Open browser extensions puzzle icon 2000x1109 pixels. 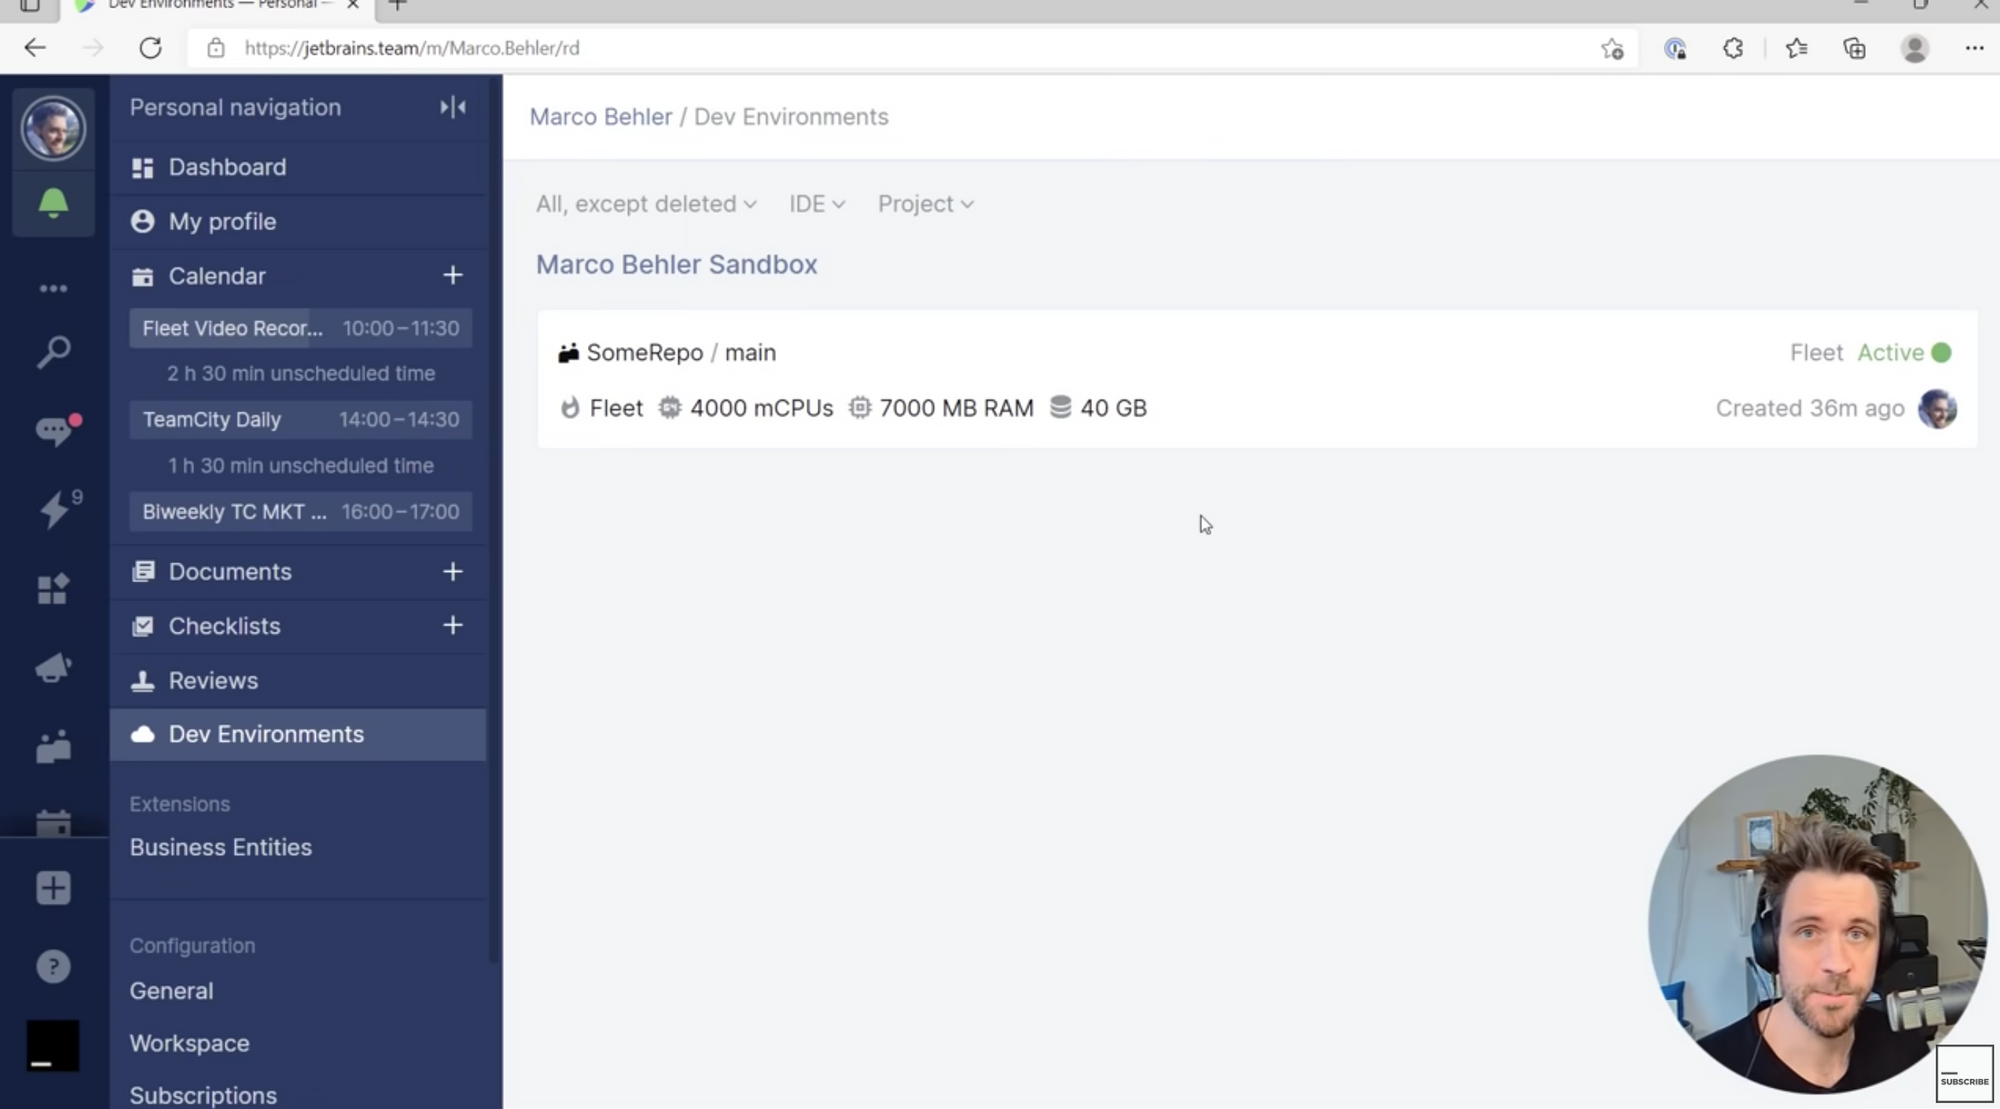tap(1733, 48)
